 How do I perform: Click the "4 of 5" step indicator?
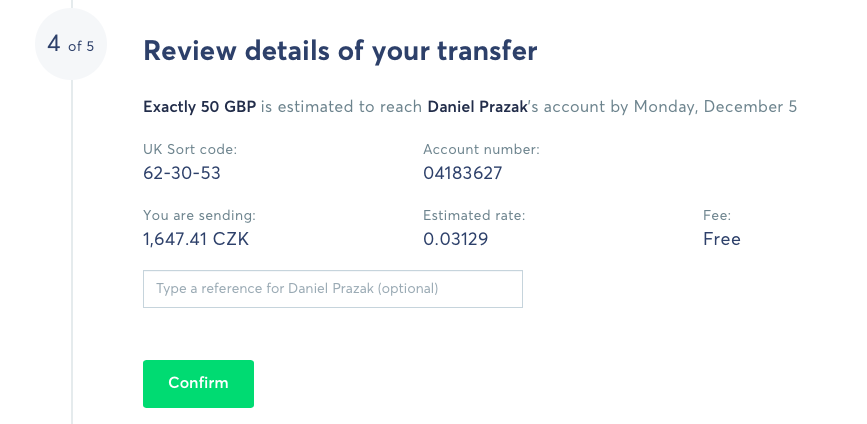(71, 45)
